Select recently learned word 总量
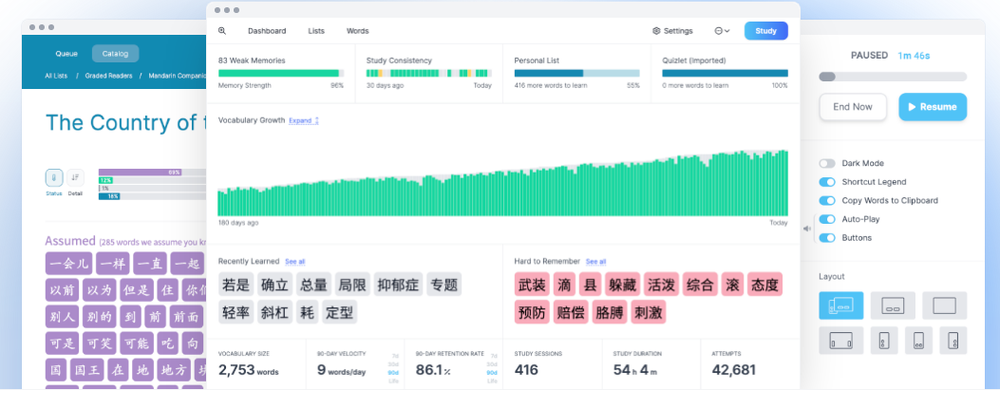Screen dimensions: 1000x403 [x=314, y=284]
